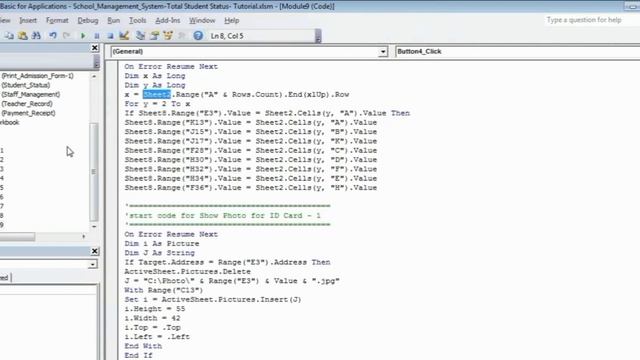Open the Run menu

click(113, 20)
